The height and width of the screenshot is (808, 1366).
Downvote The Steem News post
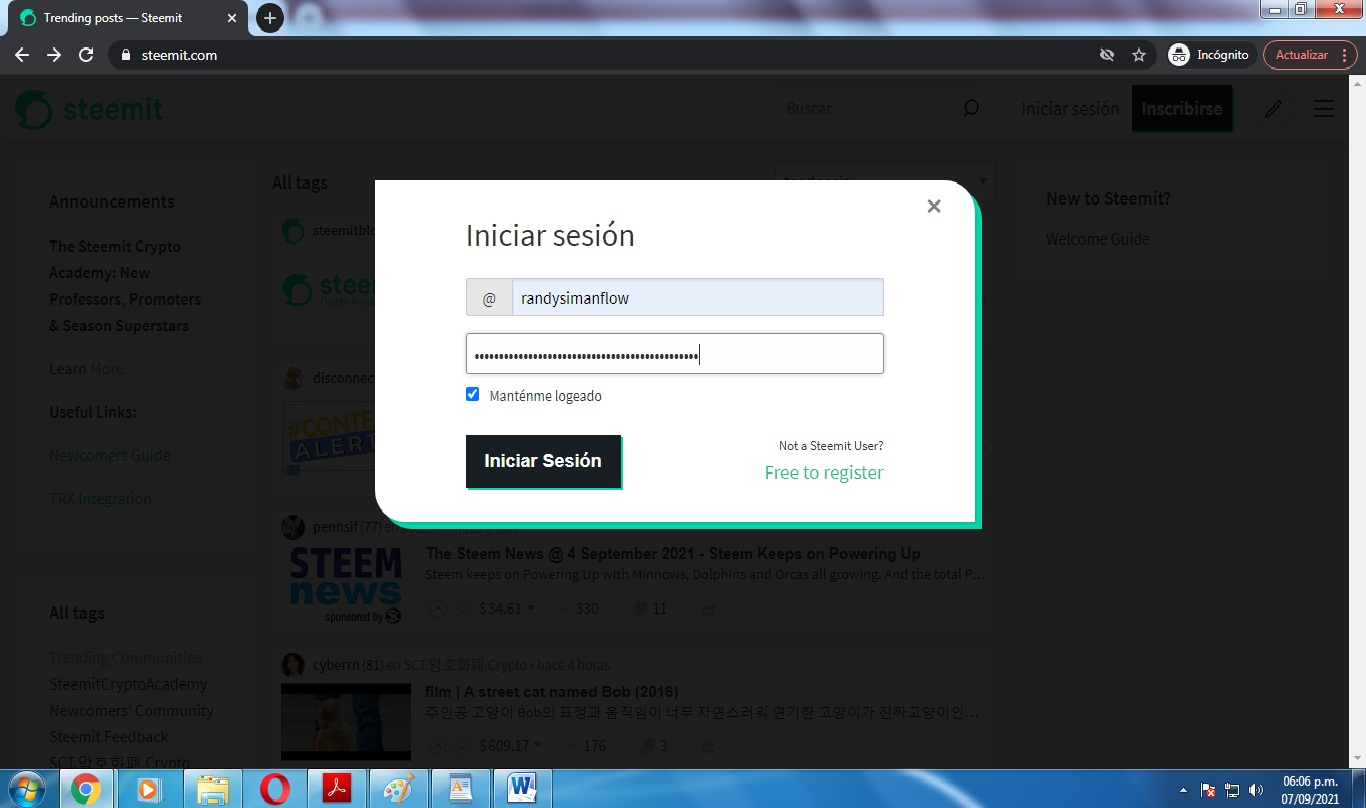click(462, 608)
